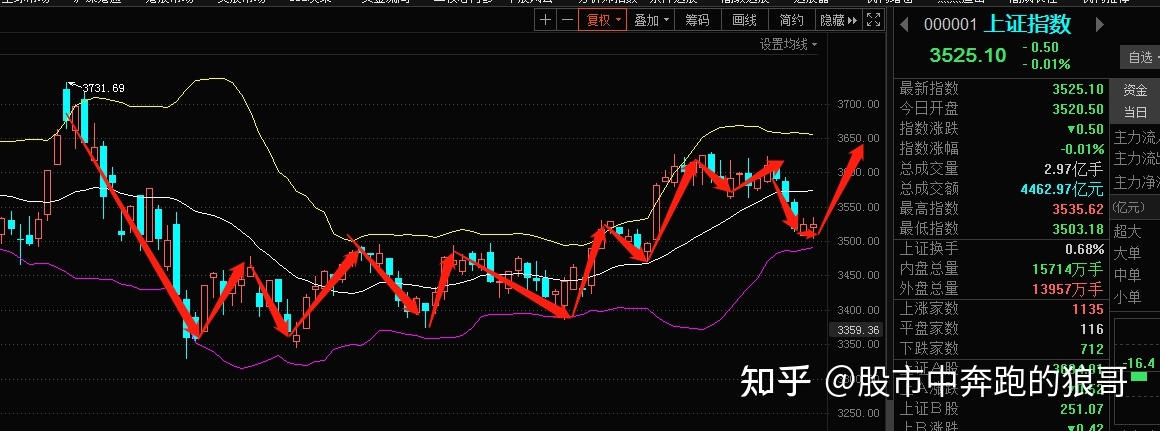This screenshot has height=431, width=1160.
Task: Click the 今日开盘 value 3520.50
Action: [x=1078, y=109]
